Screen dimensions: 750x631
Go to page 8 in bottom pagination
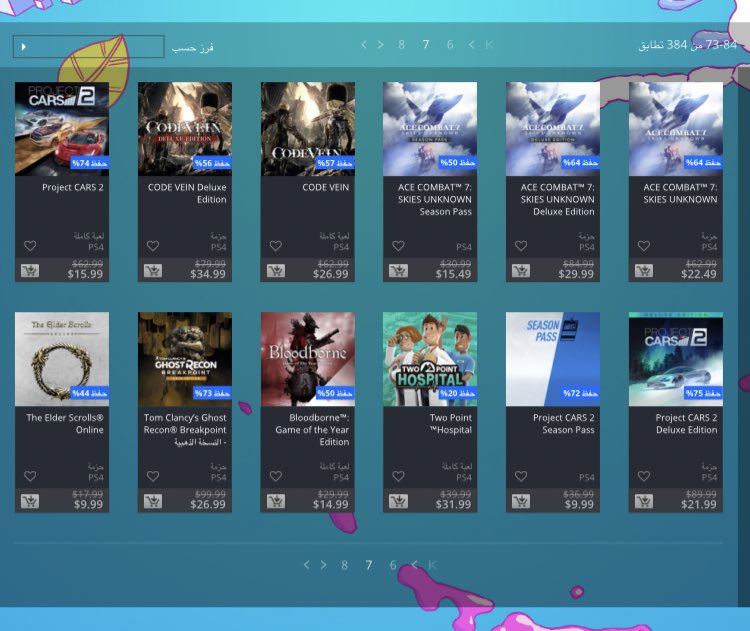[x=344, y=565]
